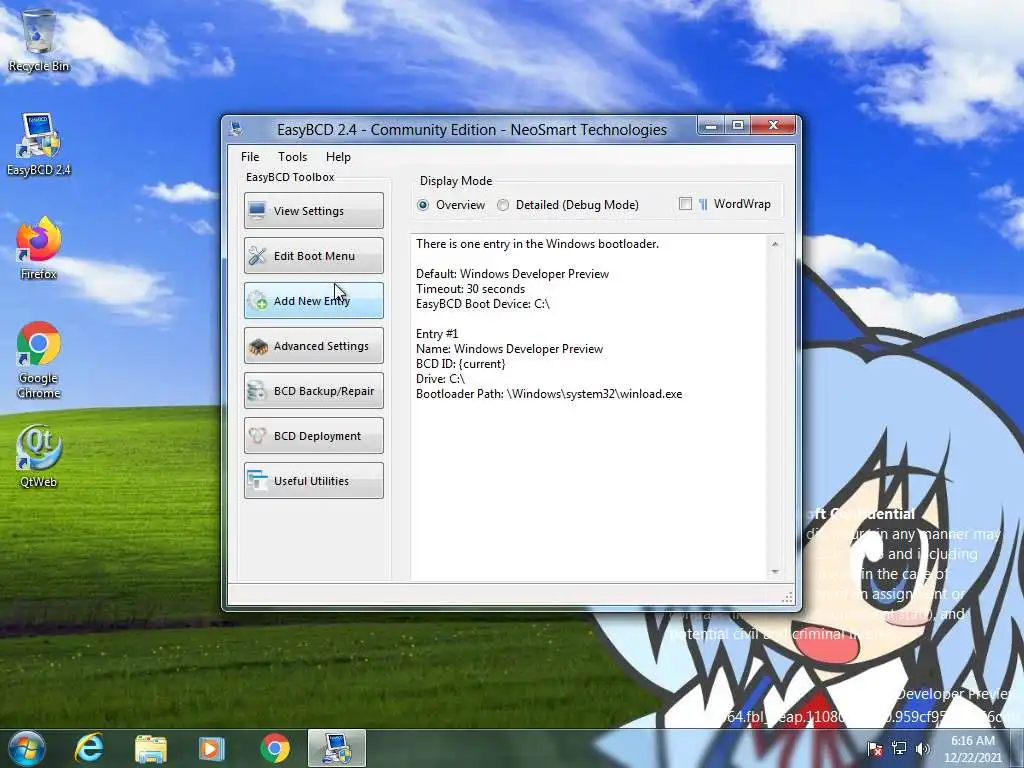Click the 'Bootloader Path' line
Screen dimensions: 1024x768
(x=549, y=394)
